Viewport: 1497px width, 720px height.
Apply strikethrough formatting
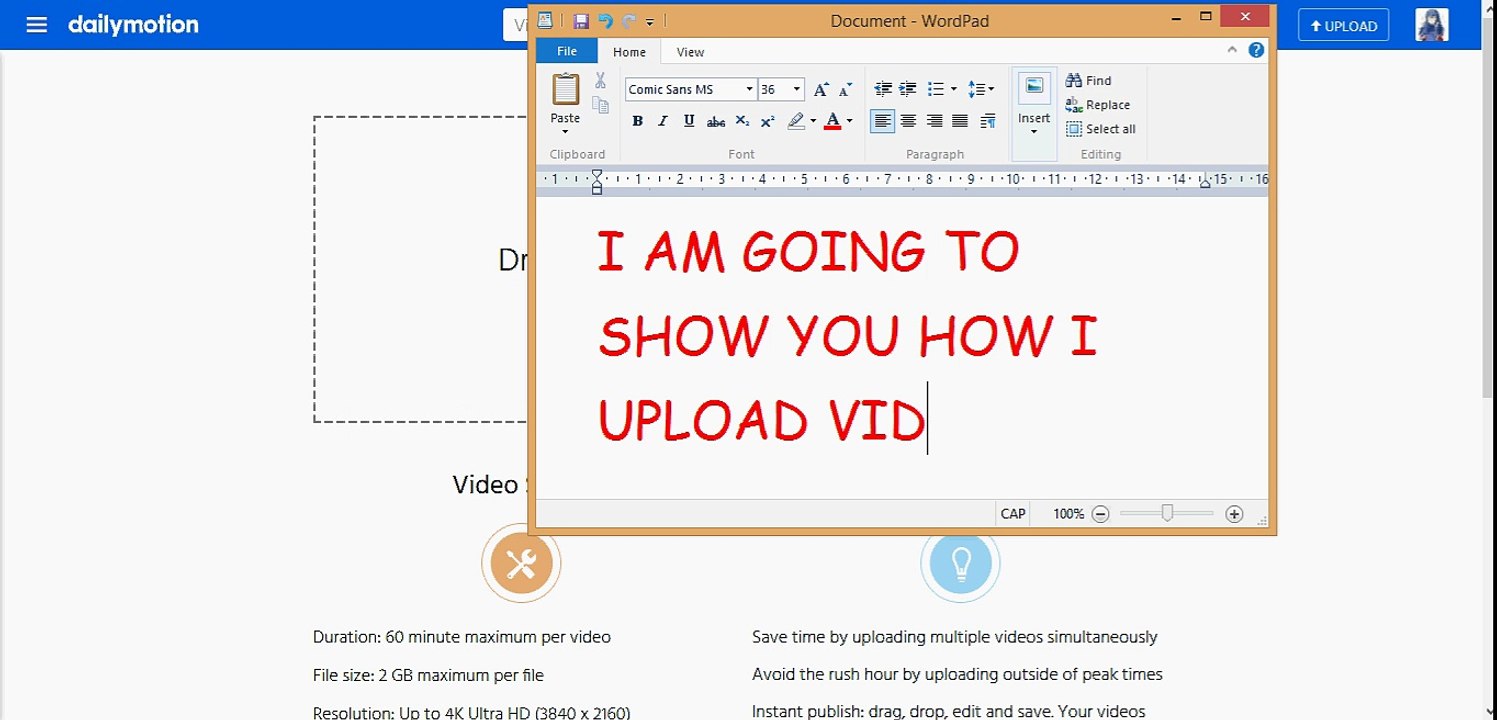716,121
